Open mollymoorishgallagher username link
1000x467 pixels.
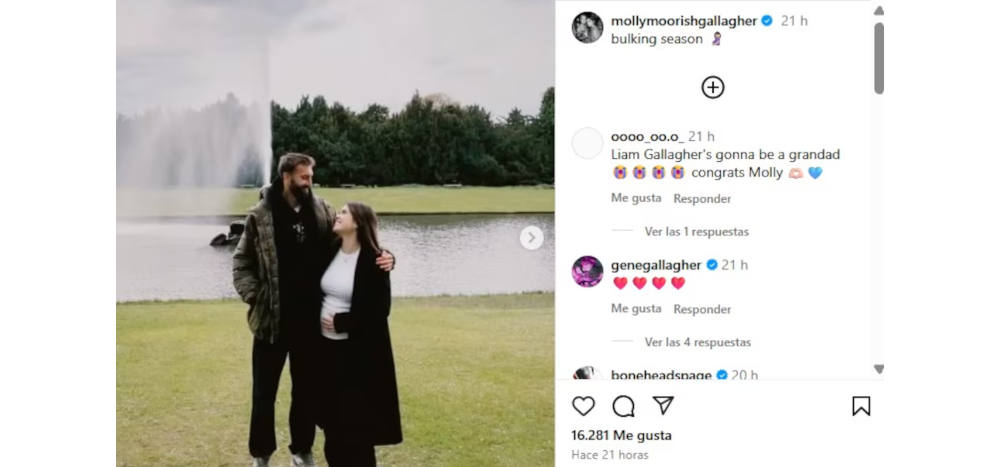click(684, 21)
